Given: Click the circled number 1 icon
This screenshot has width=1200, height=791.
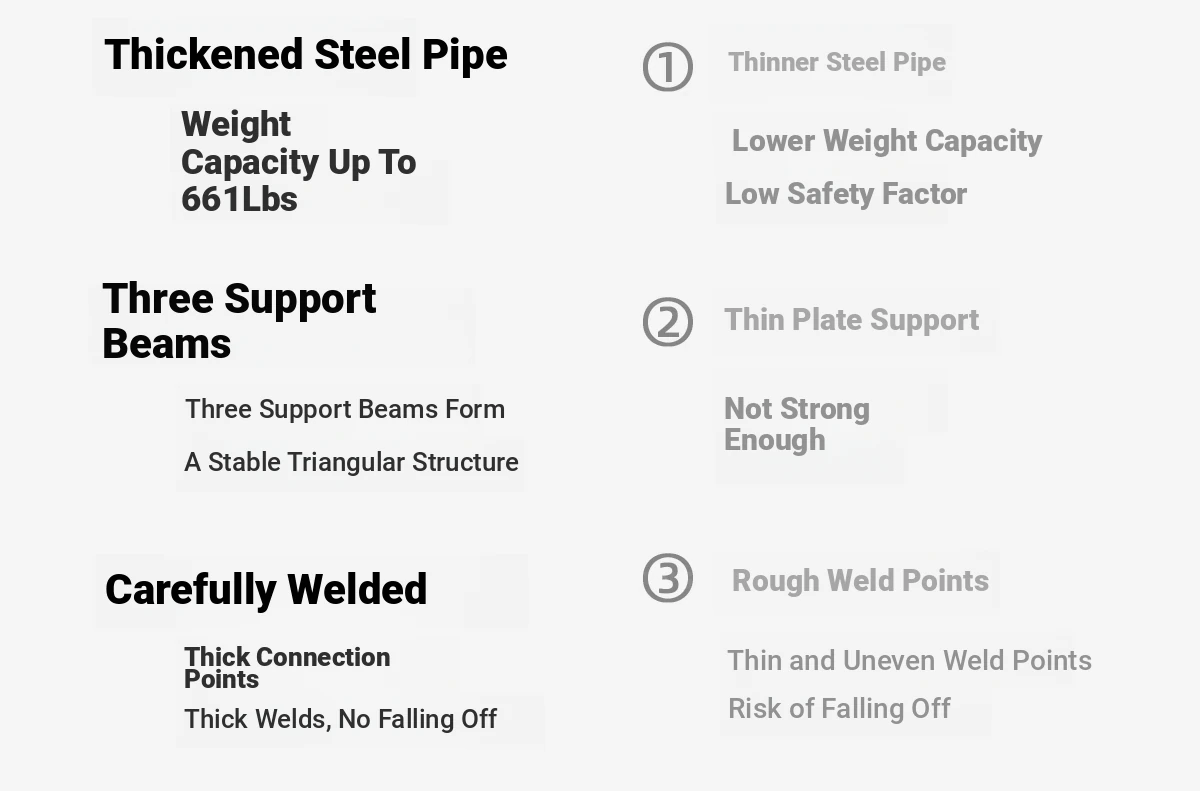Looking at the screenshot, I should point(667,67).
